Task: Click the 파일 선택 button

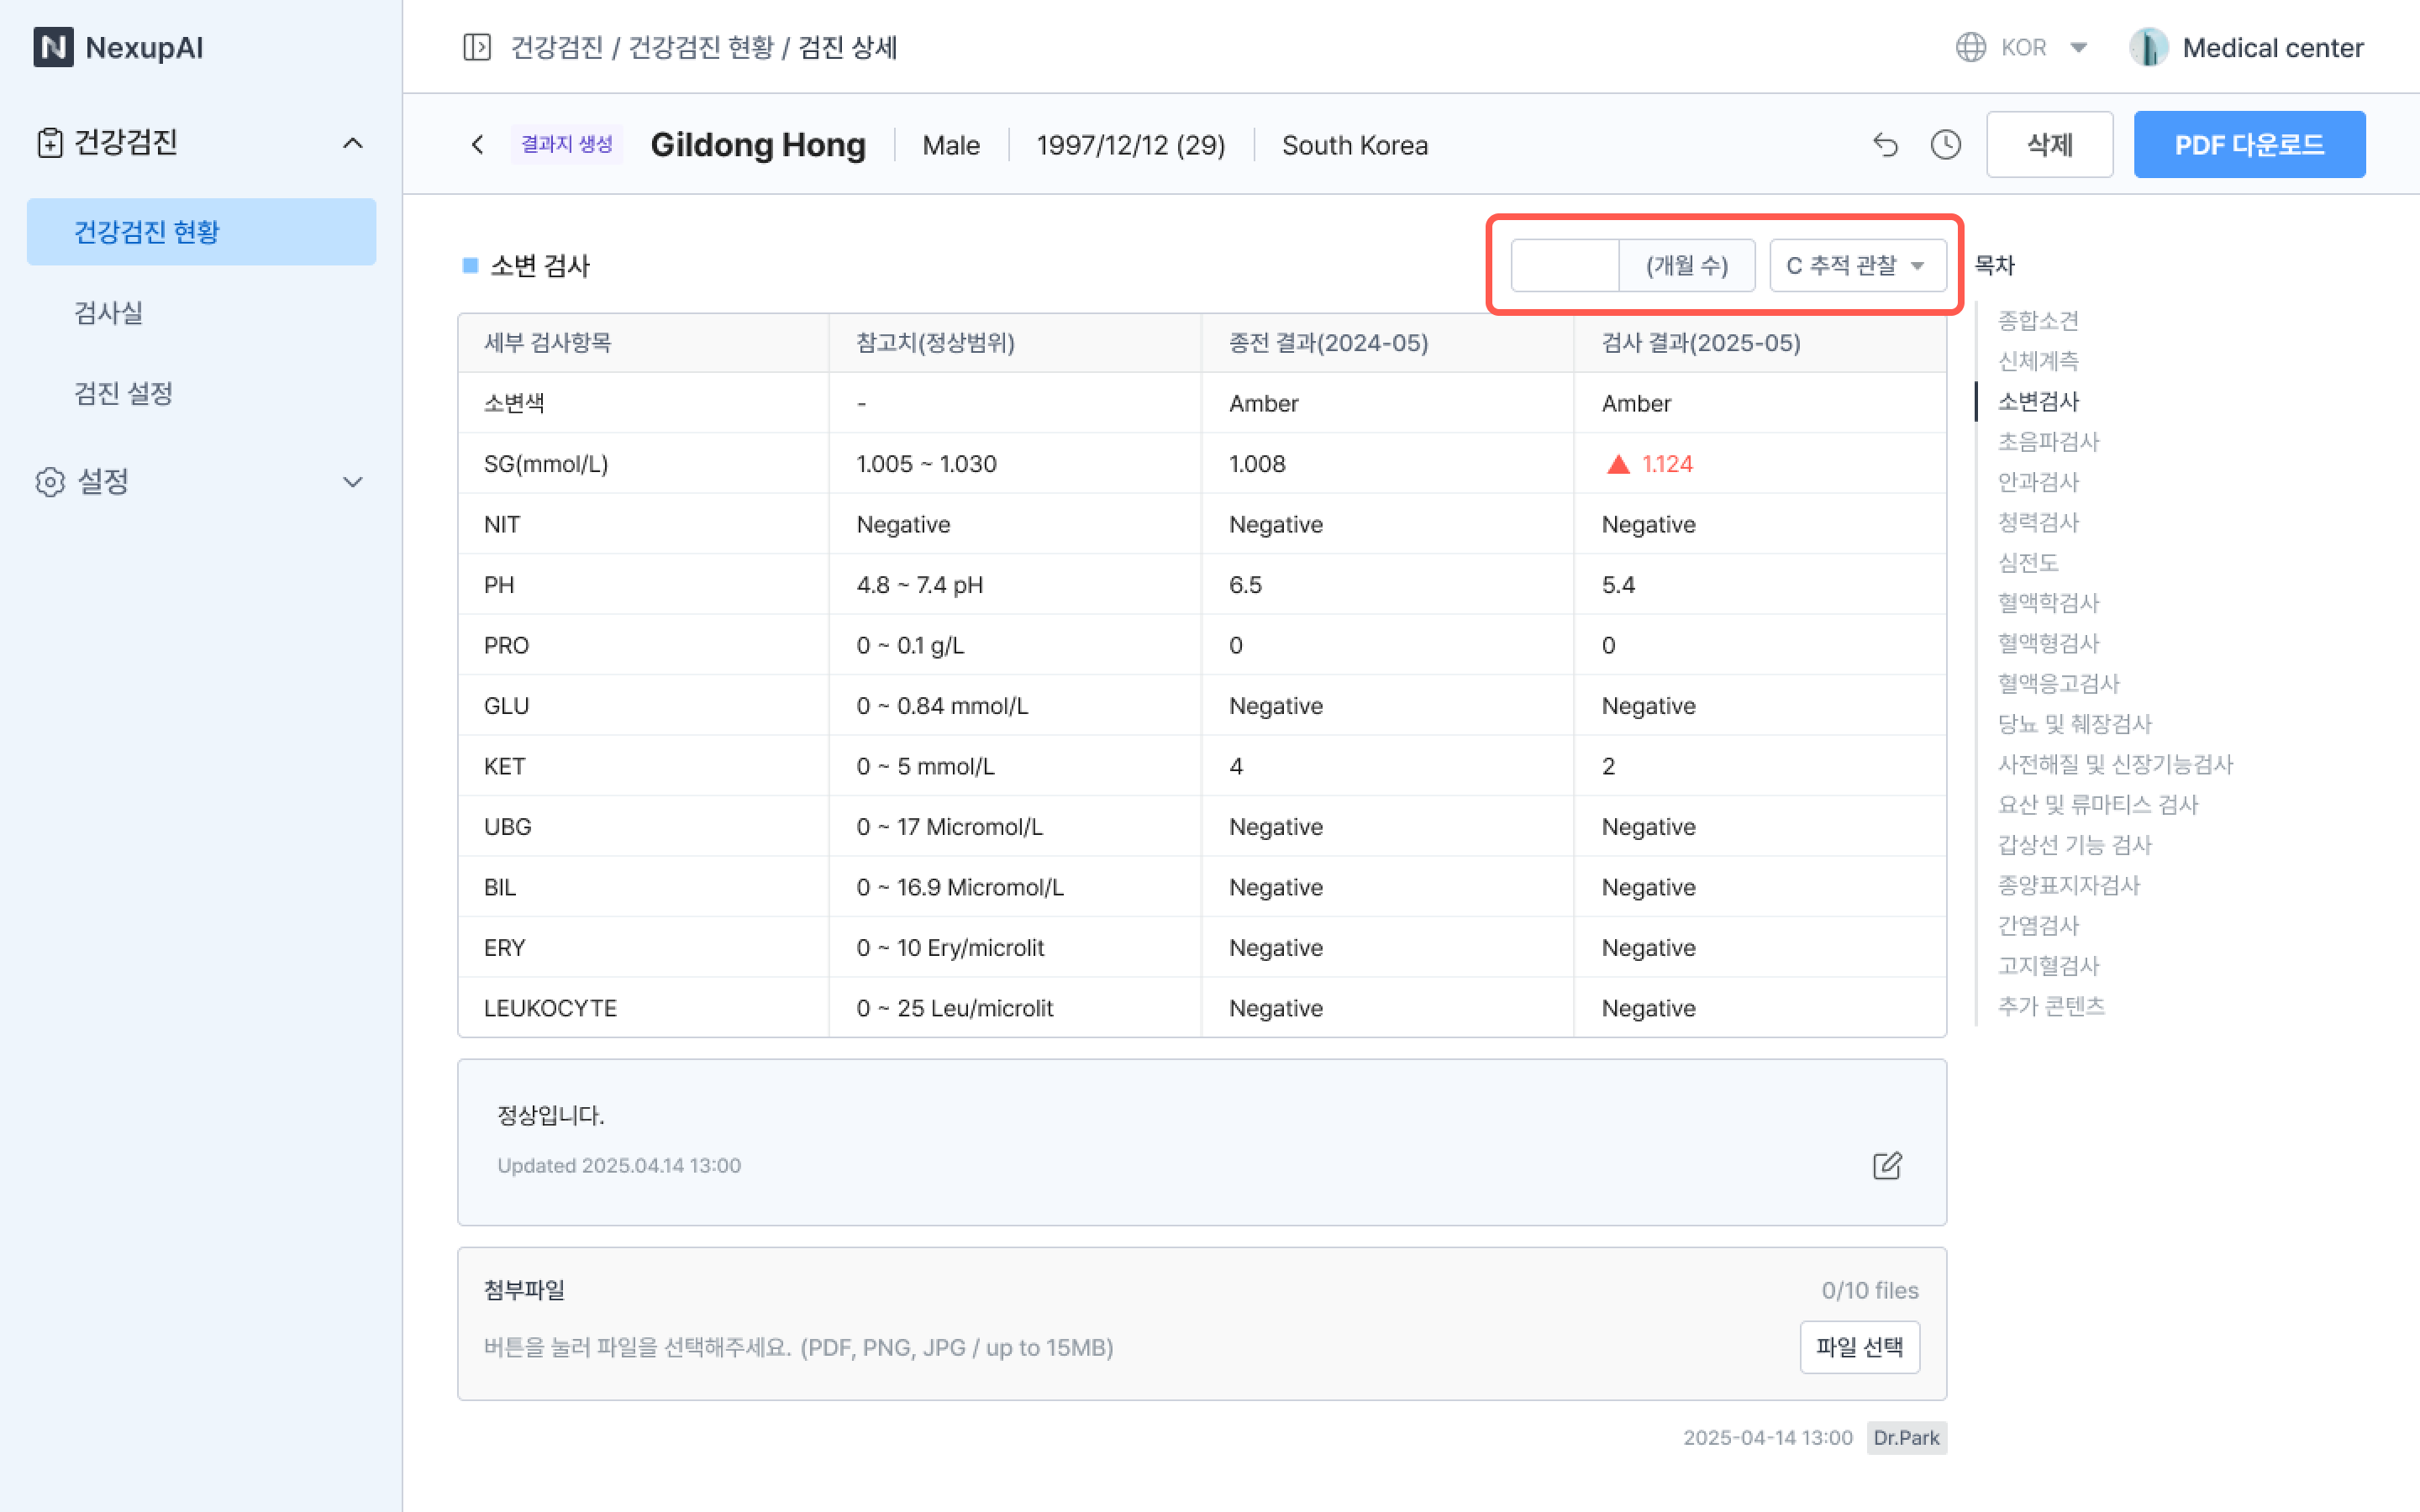Action: pos(1859,1347)
